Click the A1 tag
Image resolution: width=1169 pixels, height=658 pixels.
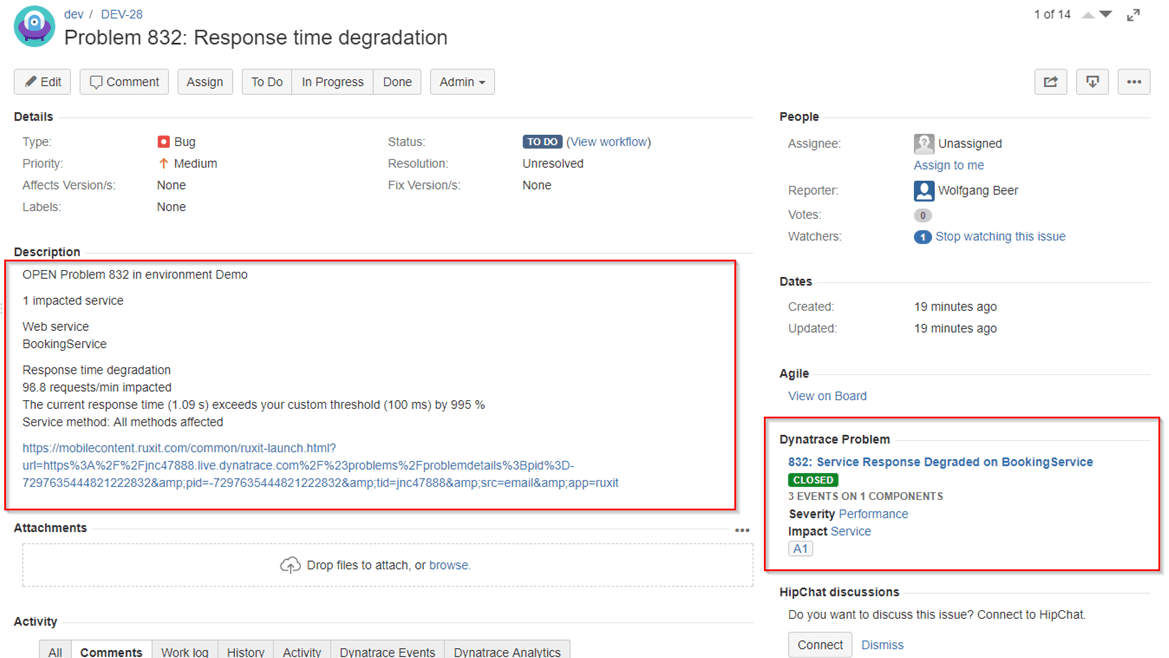click(801, 549)
